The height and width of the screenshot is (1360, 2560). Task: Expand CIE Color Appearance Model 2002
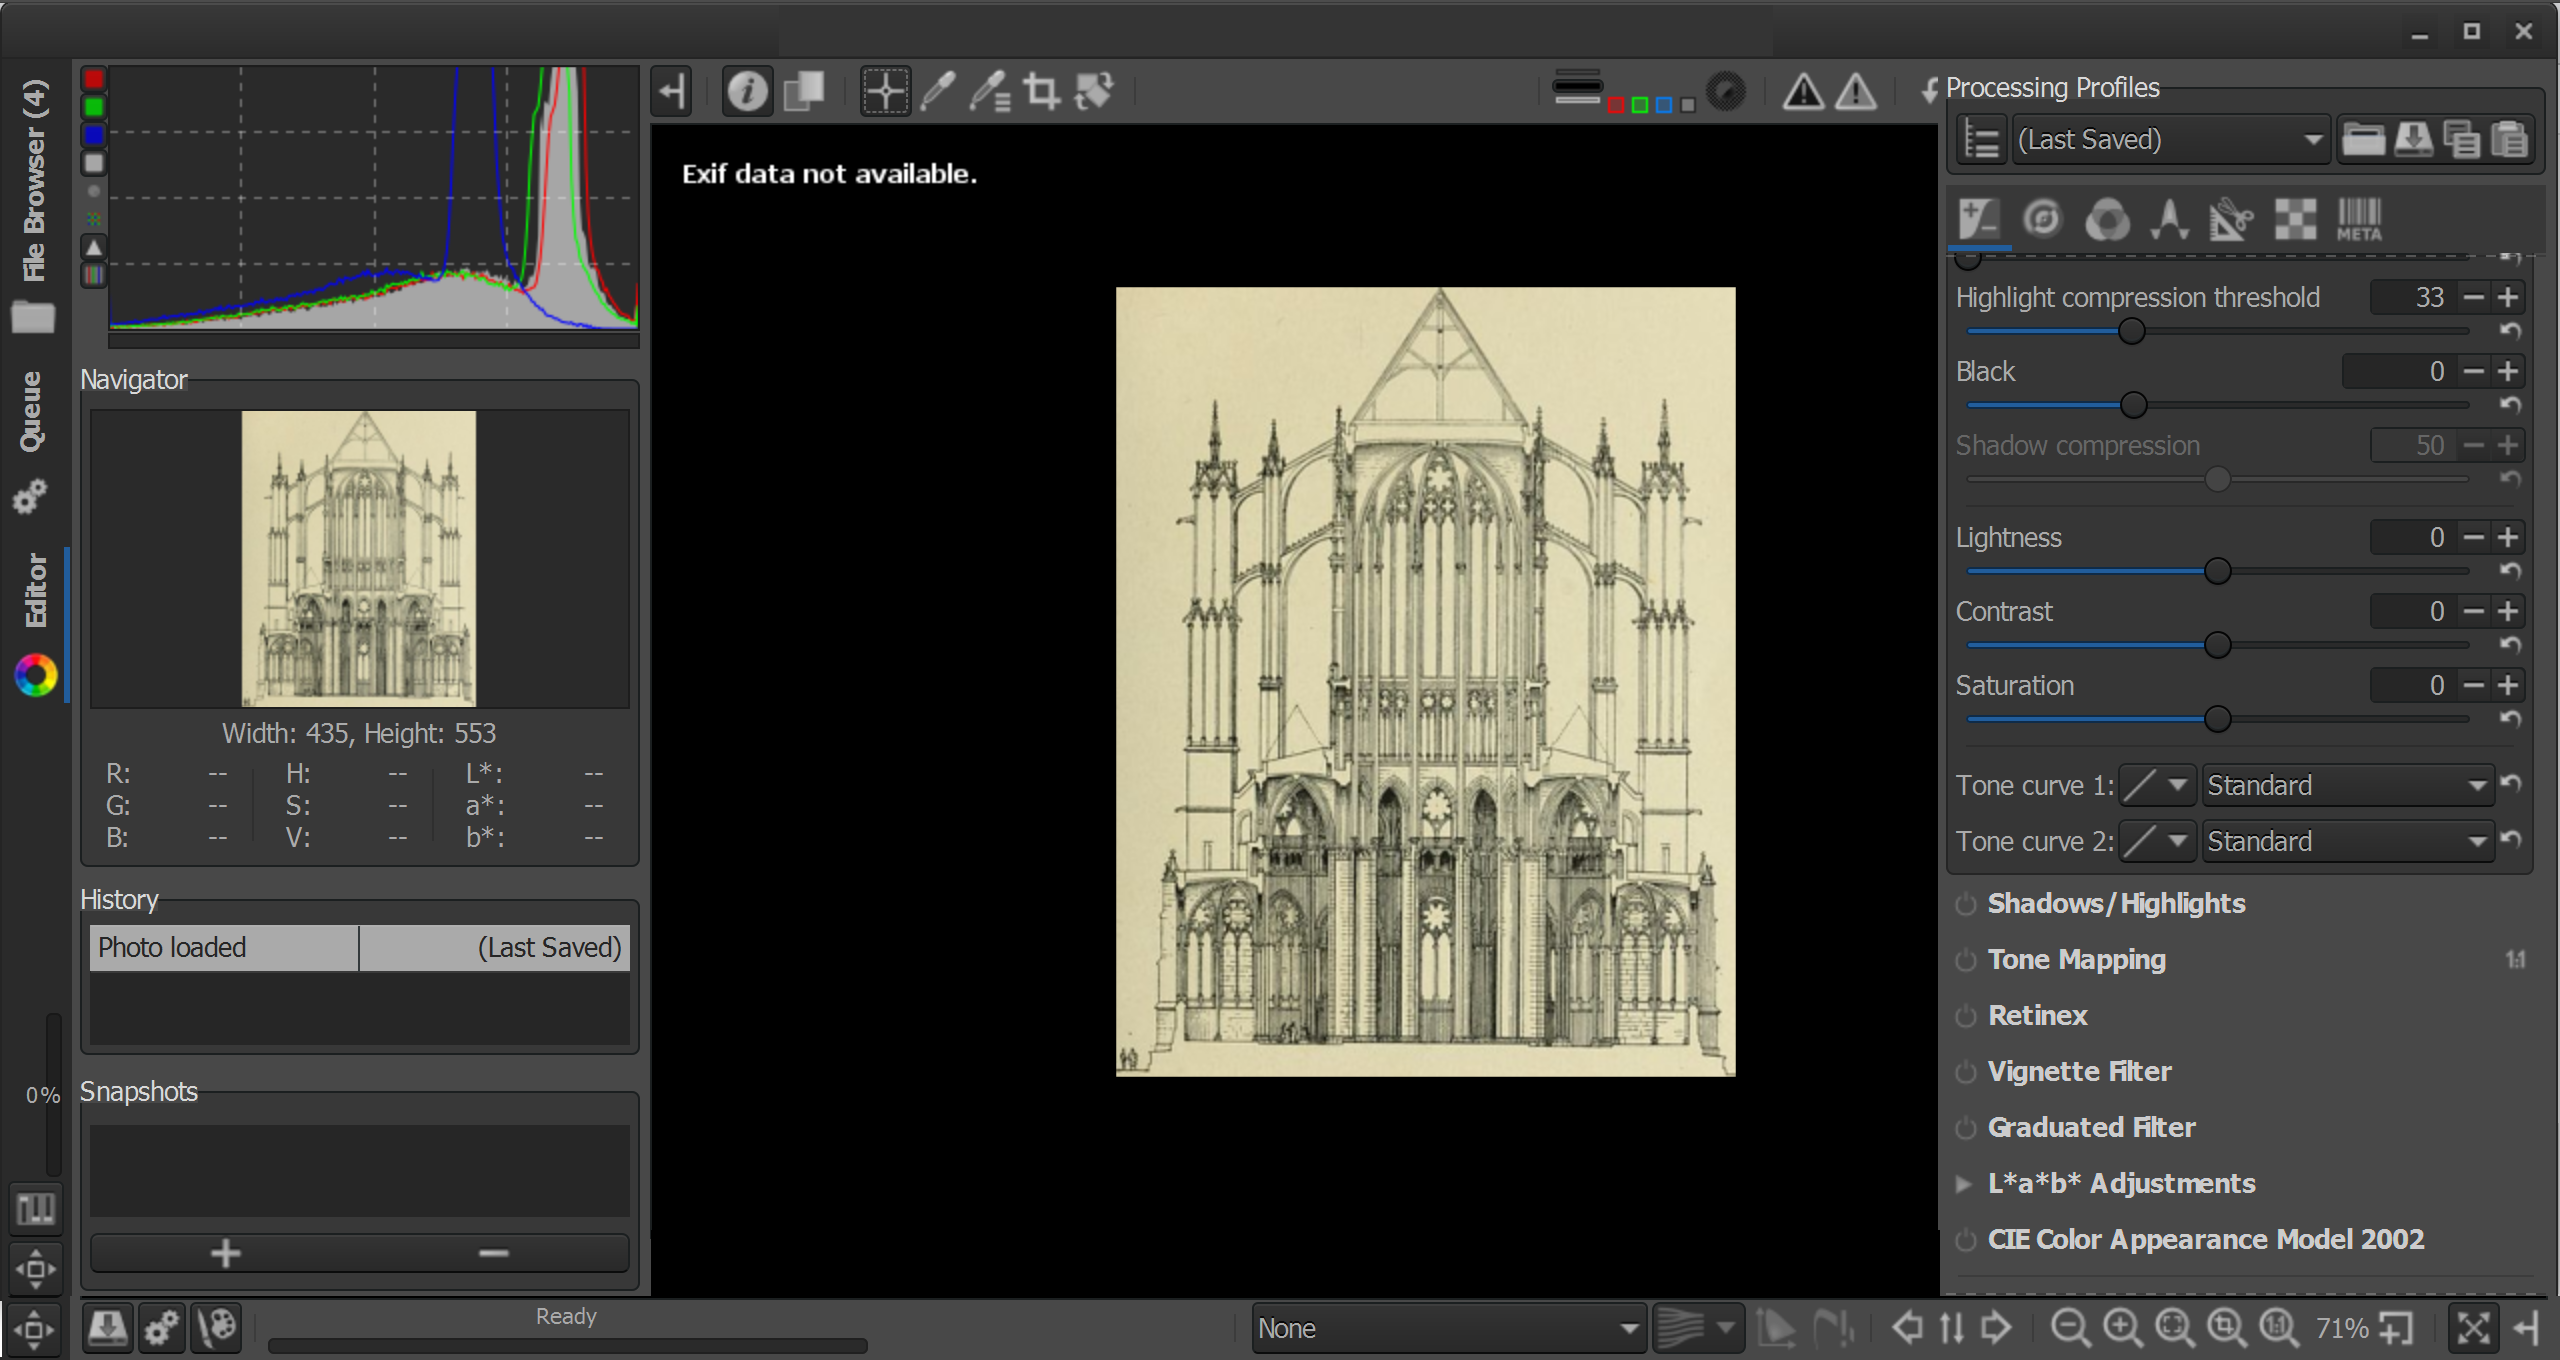(2205, 1240)
